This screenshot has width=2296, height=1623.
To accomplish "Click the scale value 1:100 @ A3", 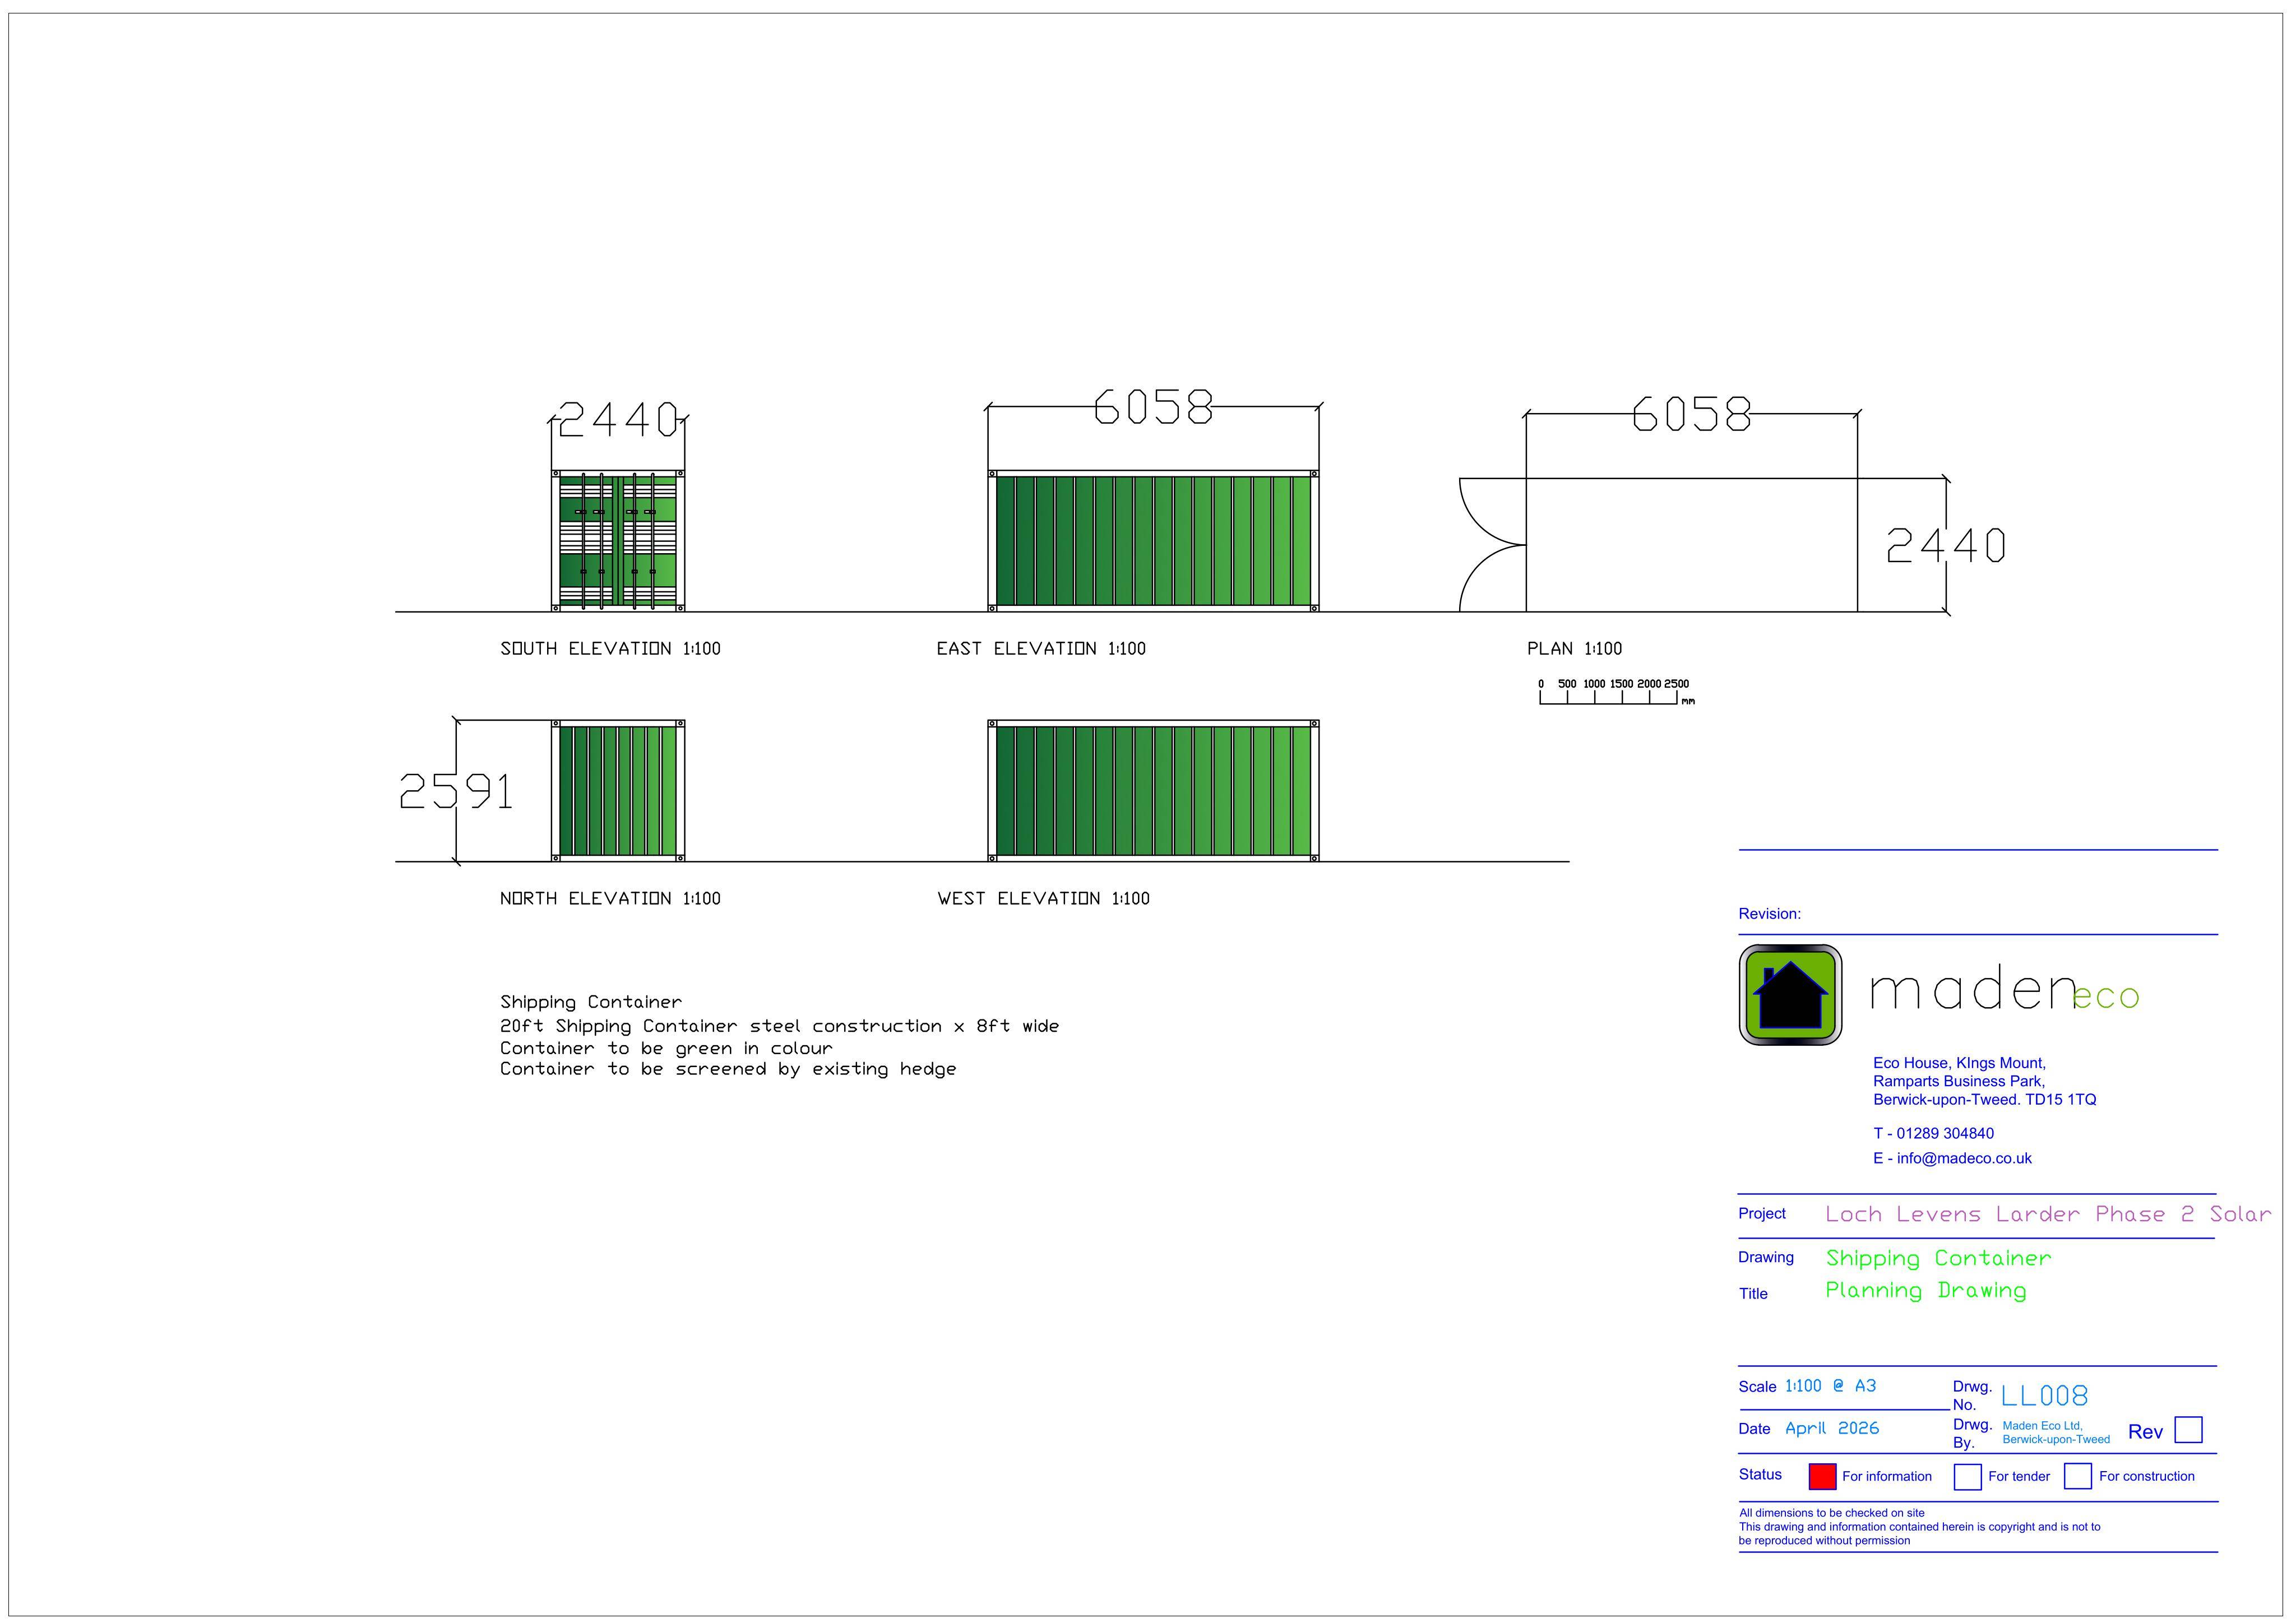I will 1830,1386.
